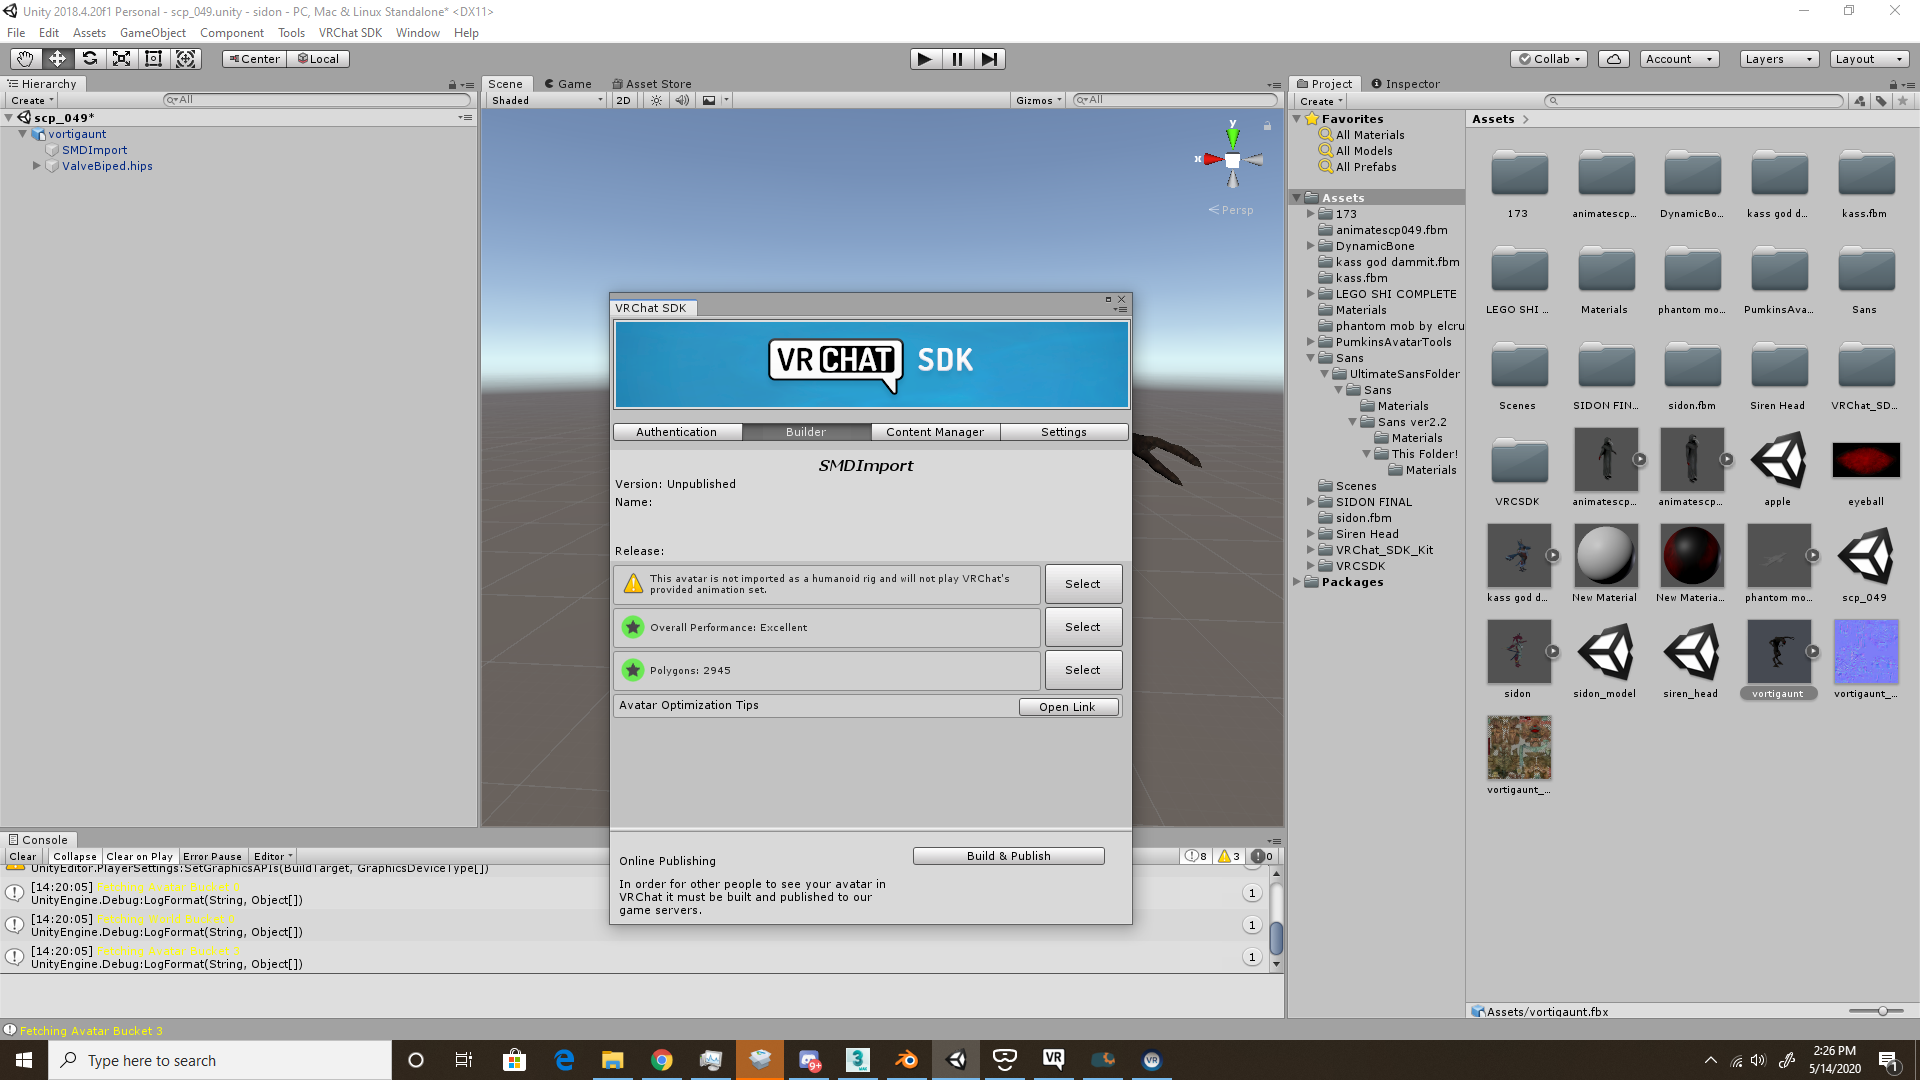Screen dimensions: 1920x1080
Task: Open VRChat SDK menu
Action: click(x=350, y=33)
